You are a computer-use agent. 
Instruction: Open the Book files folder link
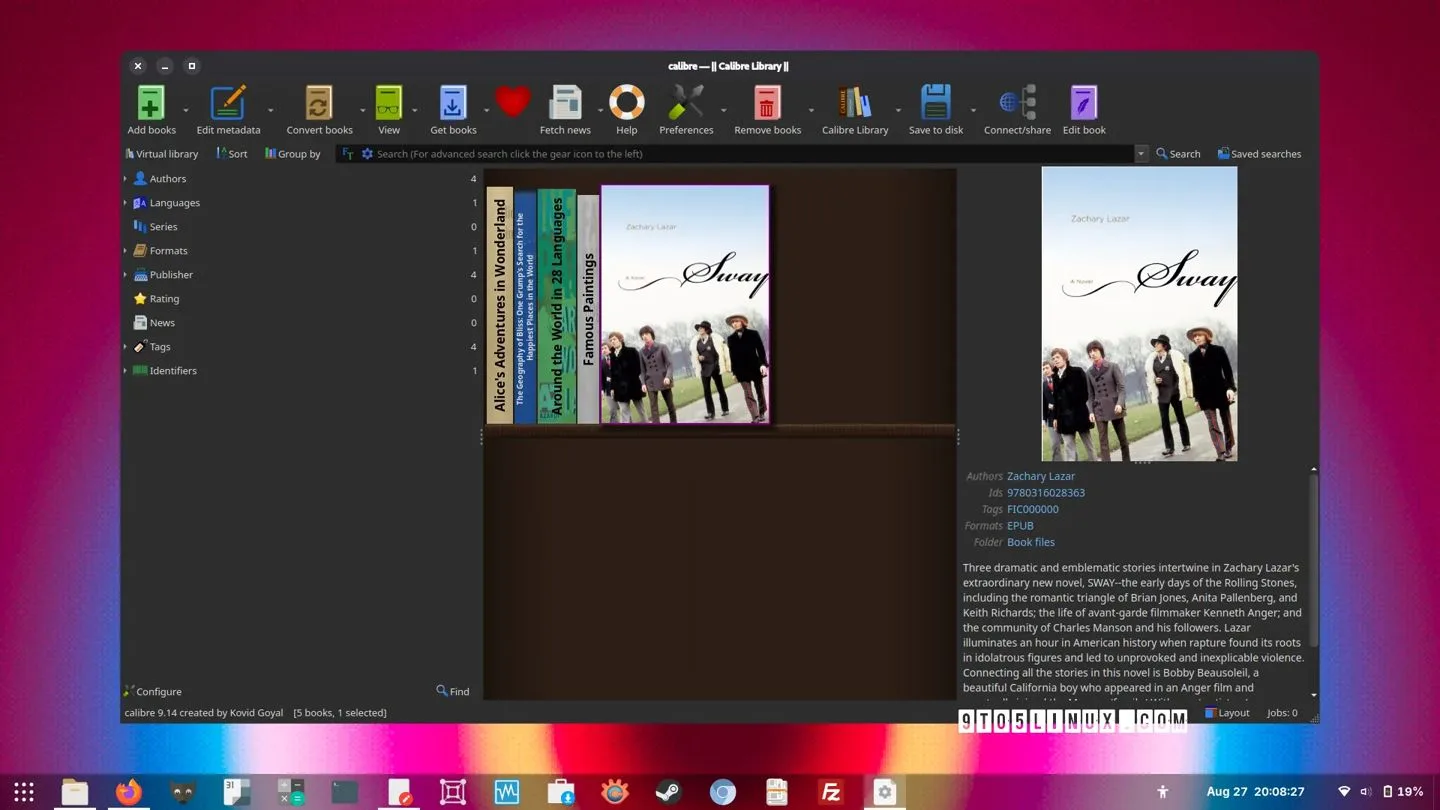pyautogui.click(x=1031, y=542)
